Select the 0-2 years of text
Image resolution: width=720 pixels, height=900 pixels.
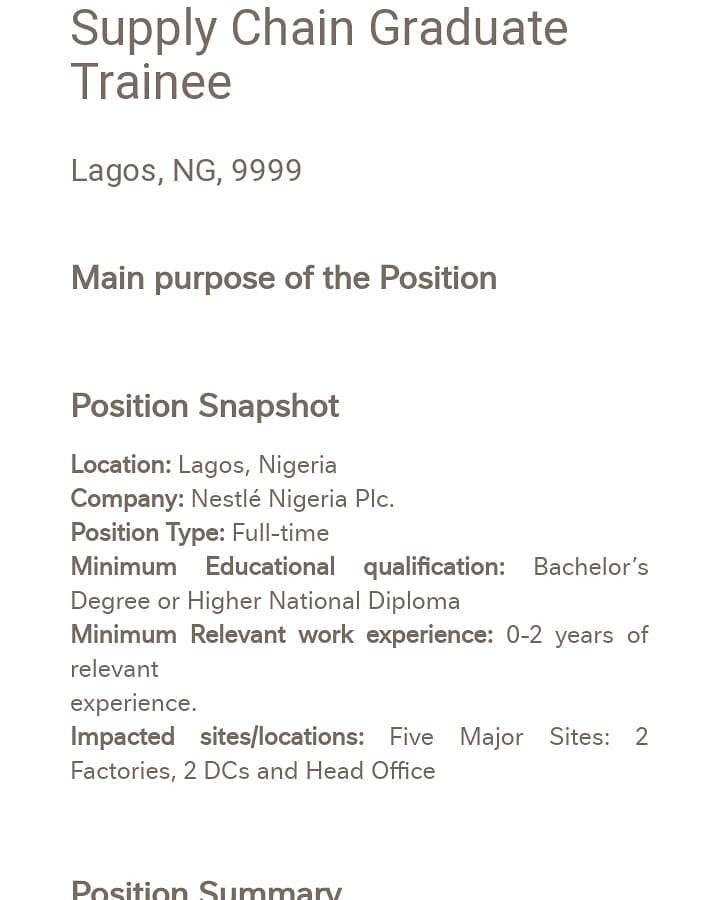pos(577,635)
